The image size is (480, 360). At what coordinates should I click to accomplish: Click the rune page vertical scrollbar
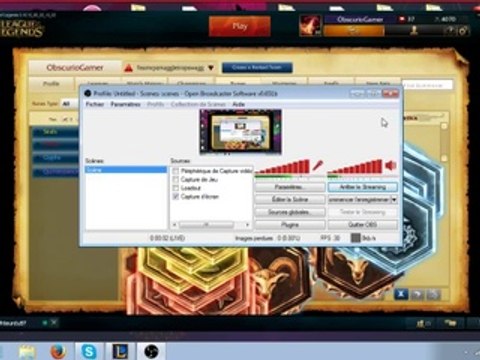pyautogui.click(x=444, y=143)
